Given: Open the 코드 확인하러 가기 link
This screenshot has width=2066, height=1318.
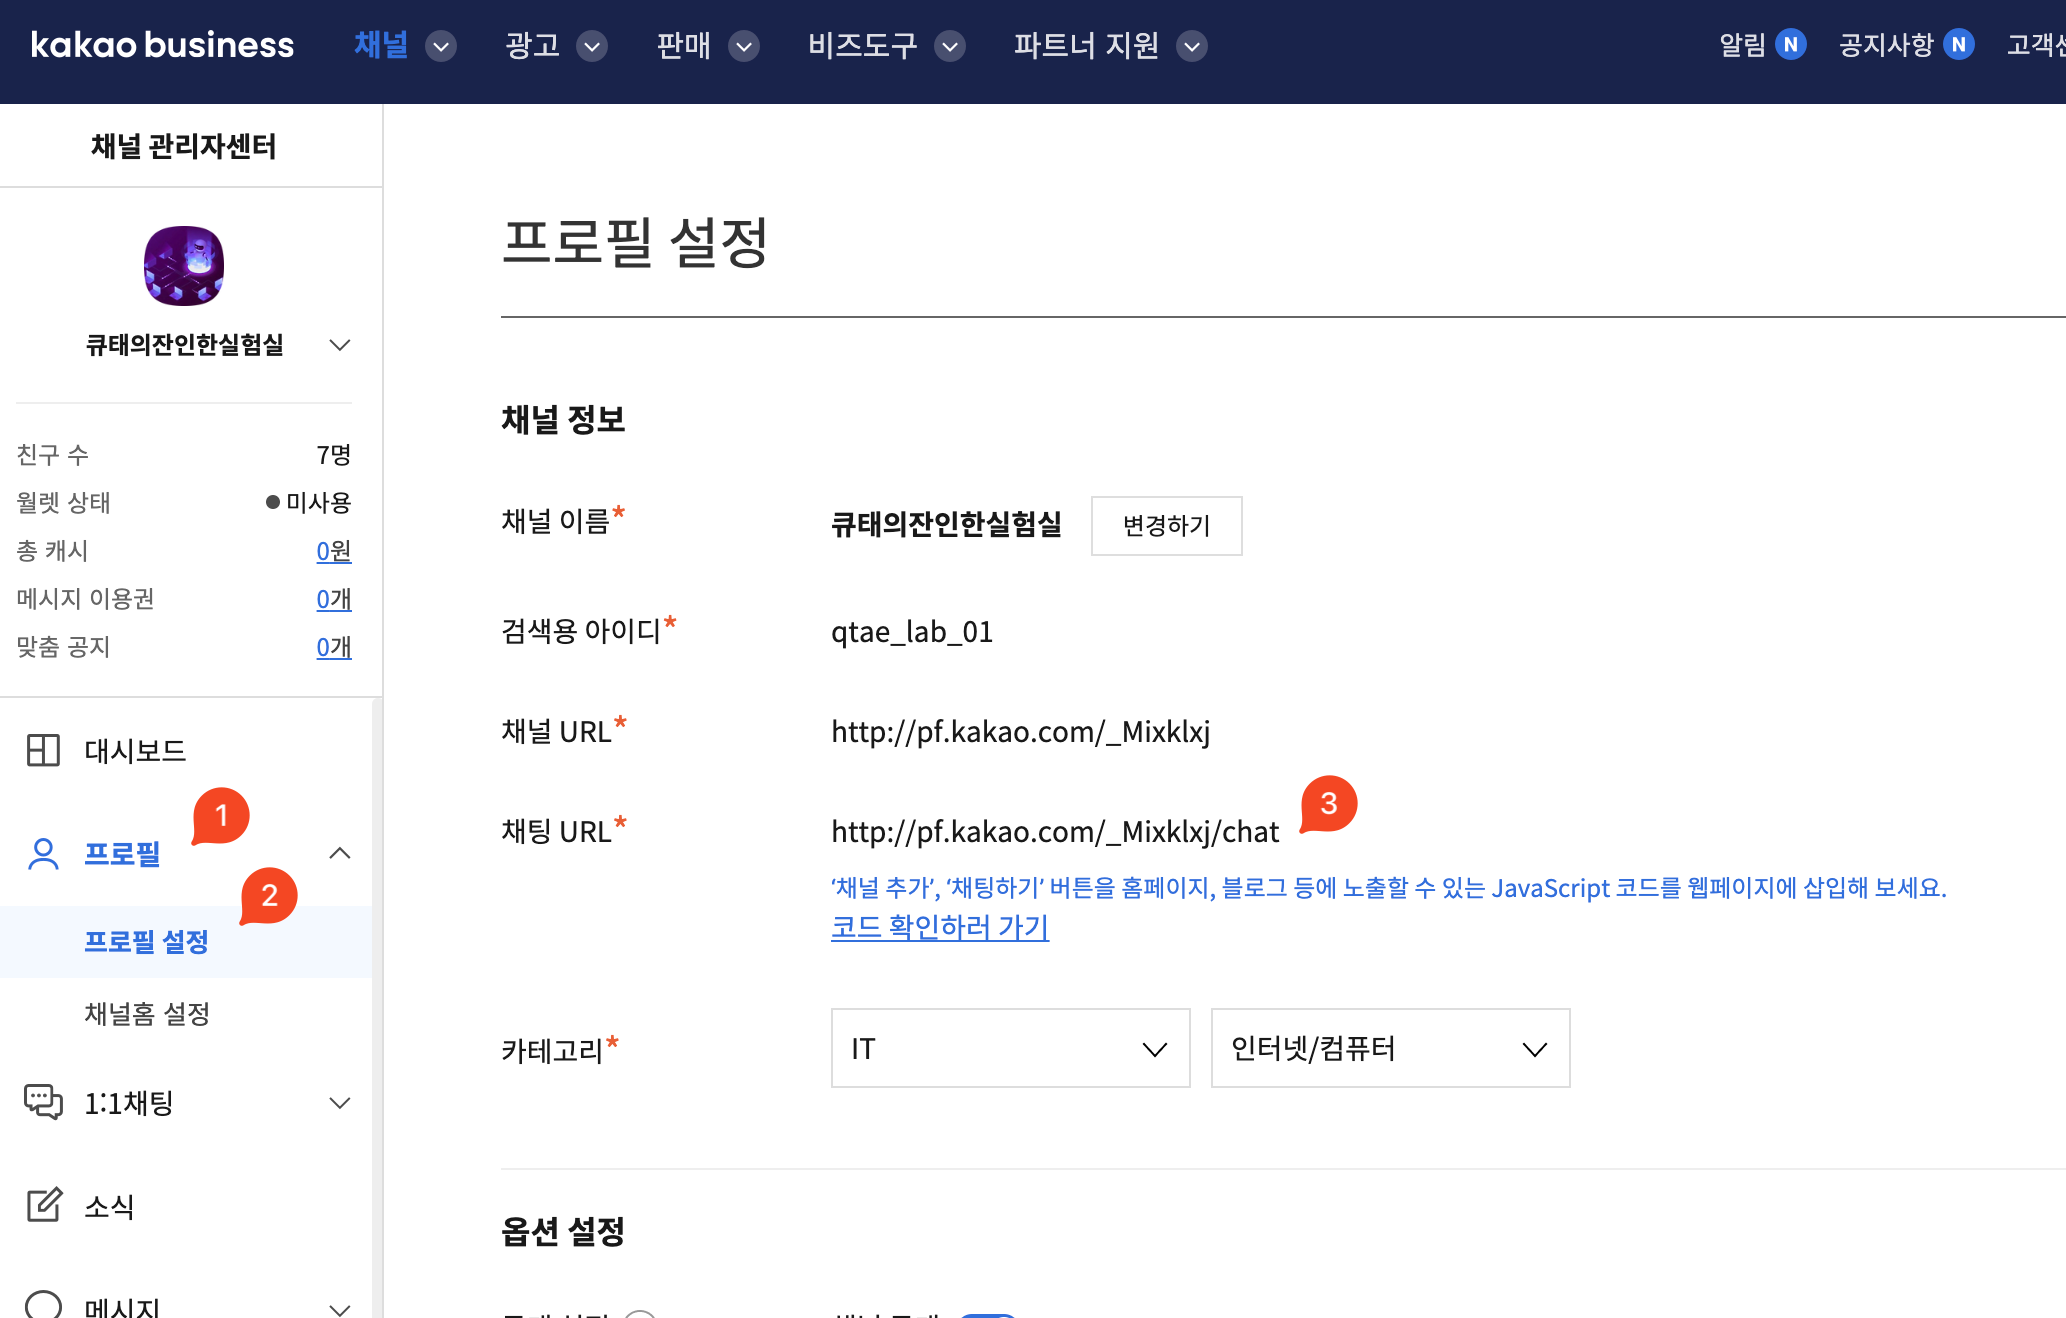Looking at the screenshot, I should tap(939, 927).
